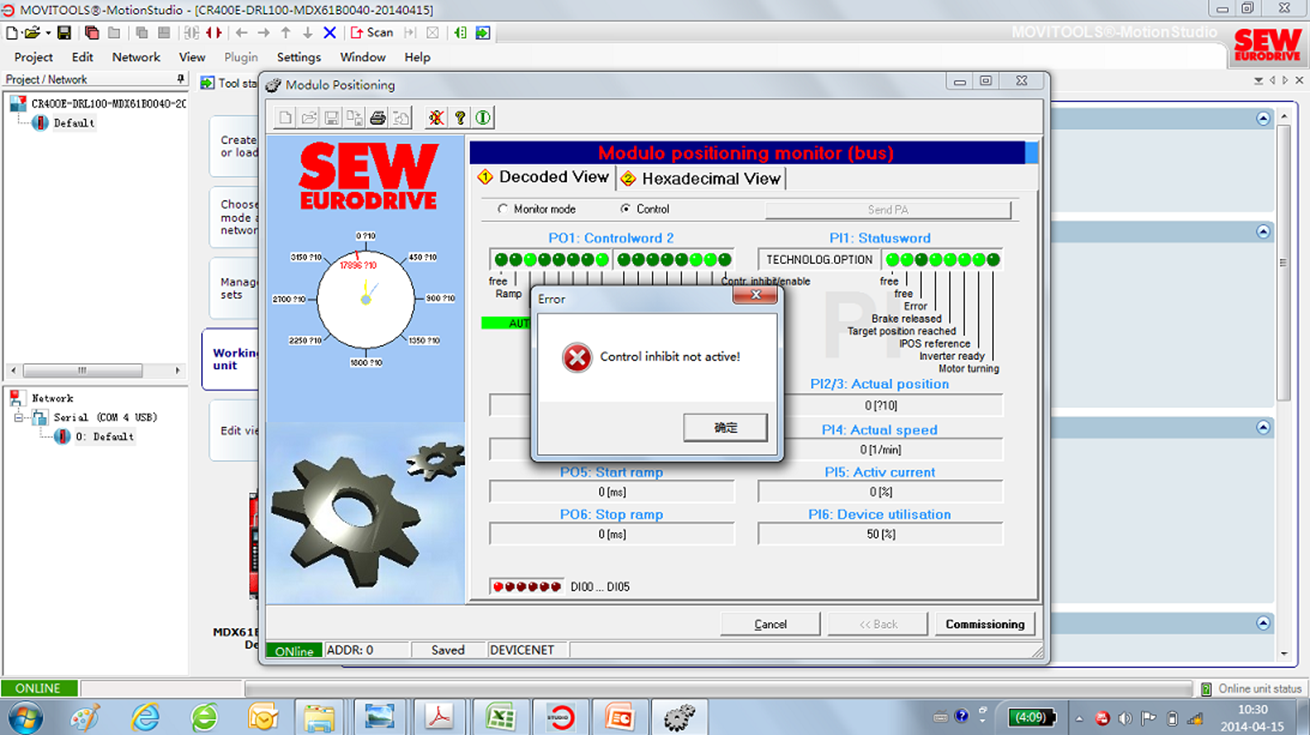1310x735 pixels.
Task: Click the Commissioning button
Action: pos(984,624)
